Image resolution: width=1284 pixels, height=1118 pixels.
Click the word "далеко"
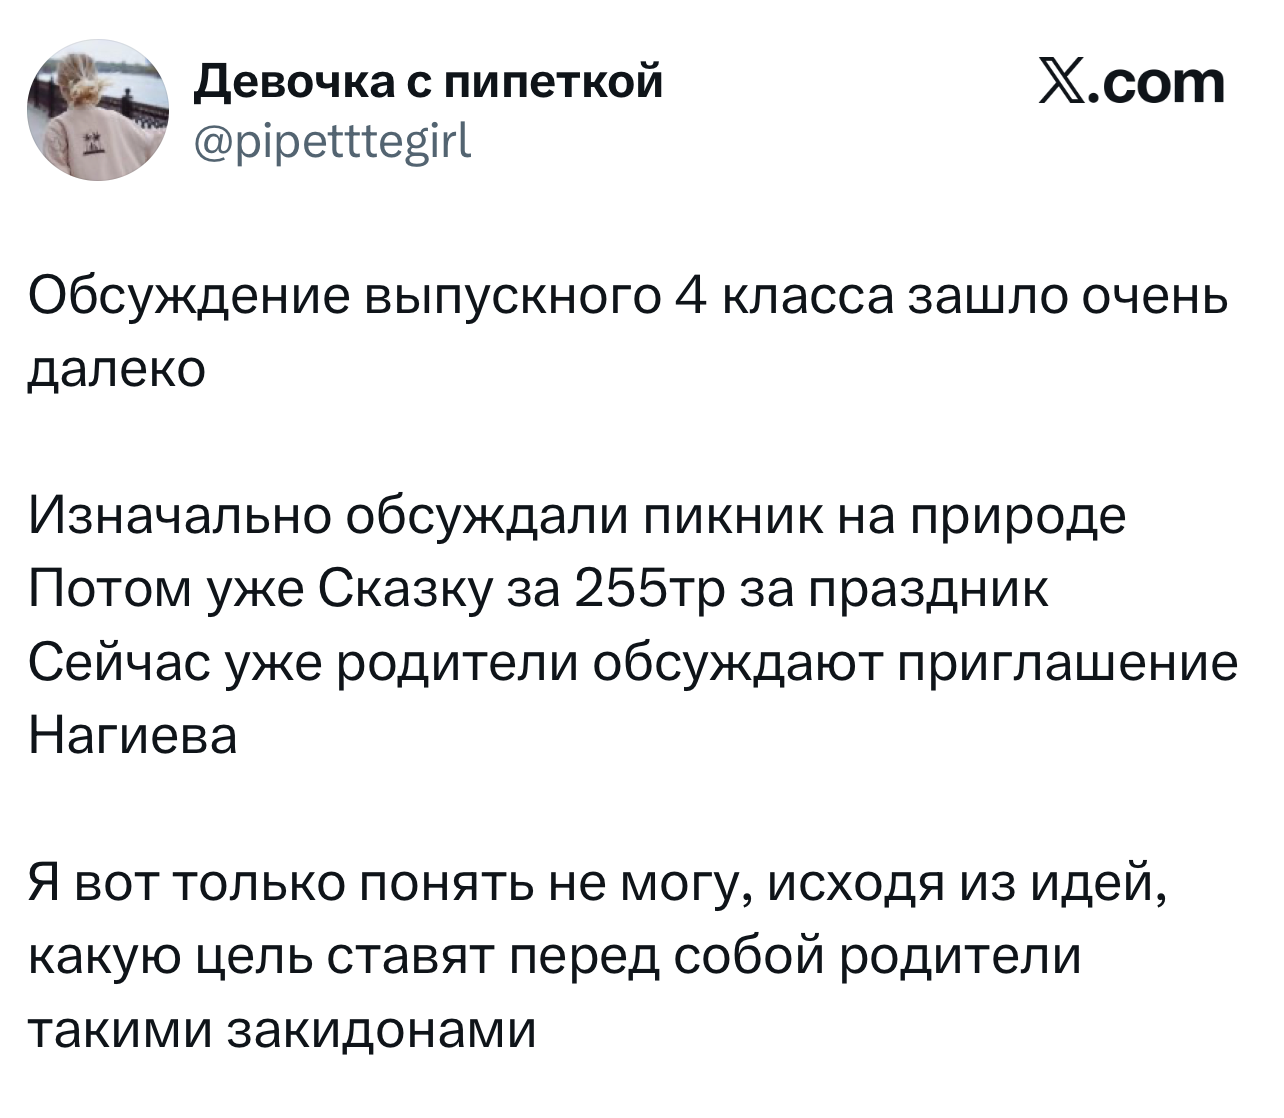[x=116, y=369]
